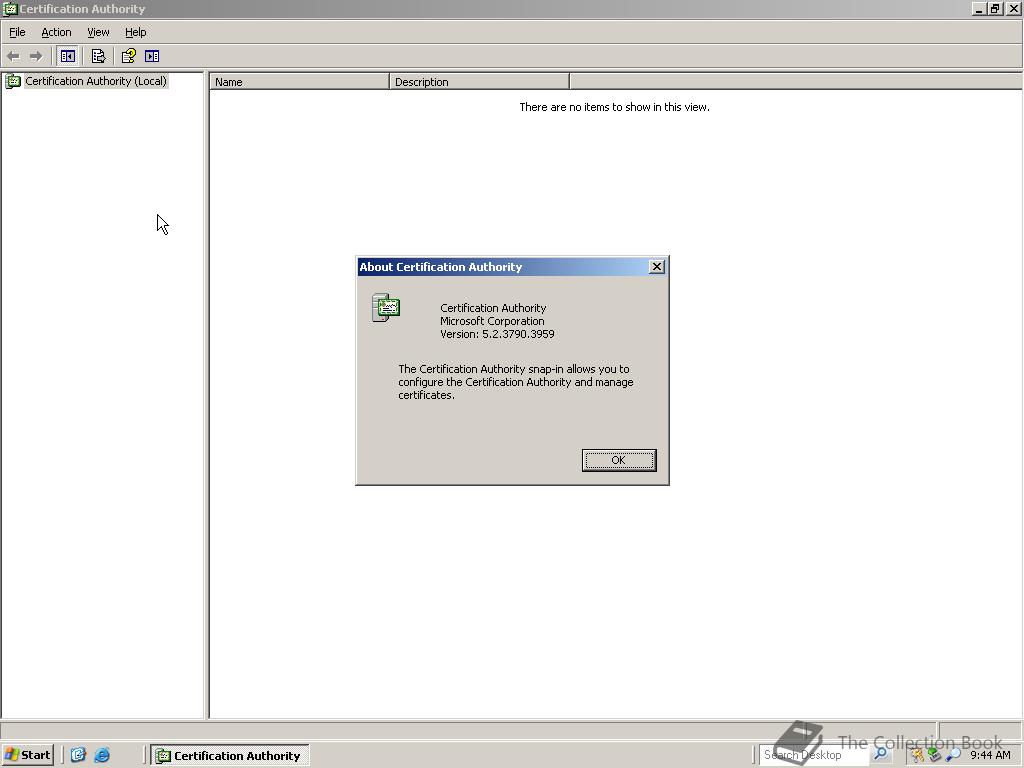This screenshot has height=768, width=1024.
Task: Click the Back arrow toolbar icon
Action: [x=13, y=56]
